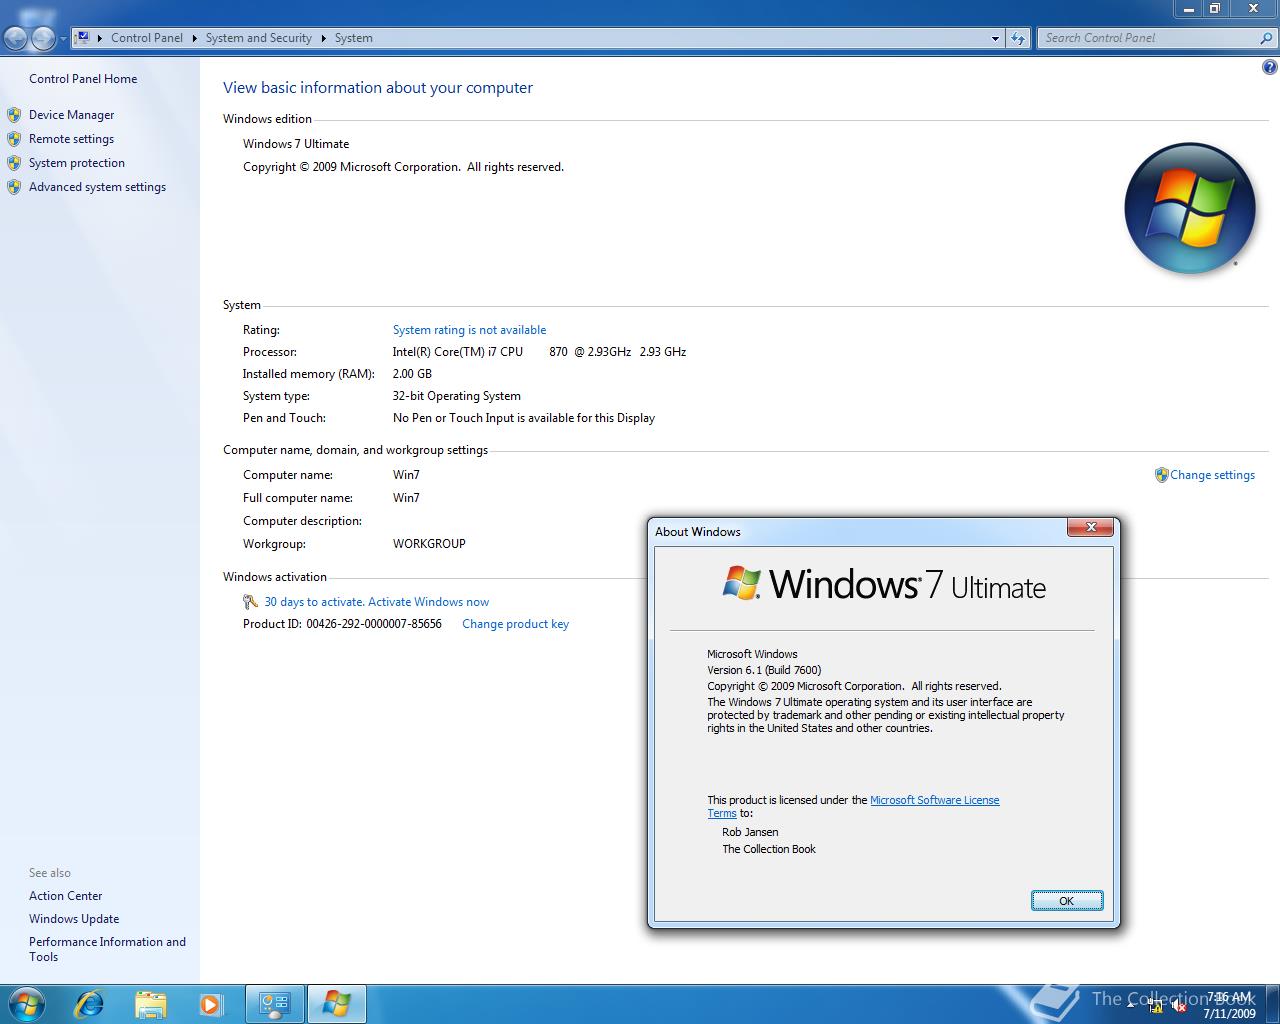Click OK in About Windows dialog
This screenshot has height=1024, width=1280.
[x=1067, y=901]
